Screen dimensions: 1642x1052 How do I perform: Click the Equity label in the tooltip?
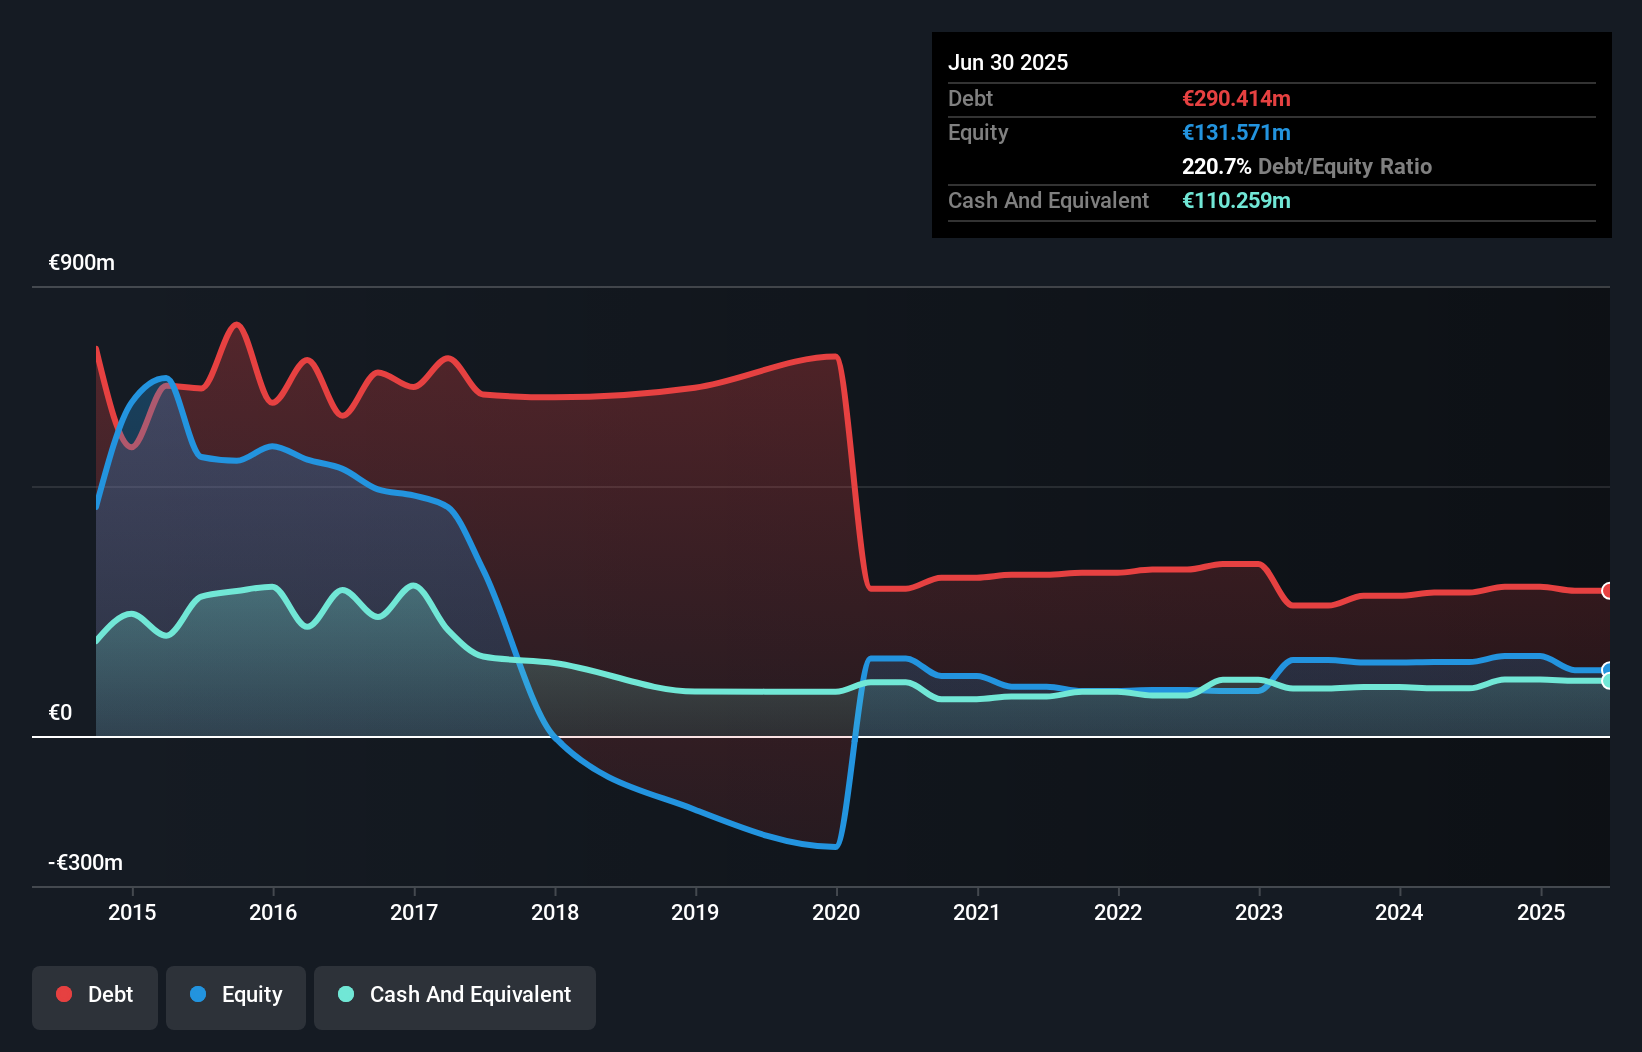[977, 132]
